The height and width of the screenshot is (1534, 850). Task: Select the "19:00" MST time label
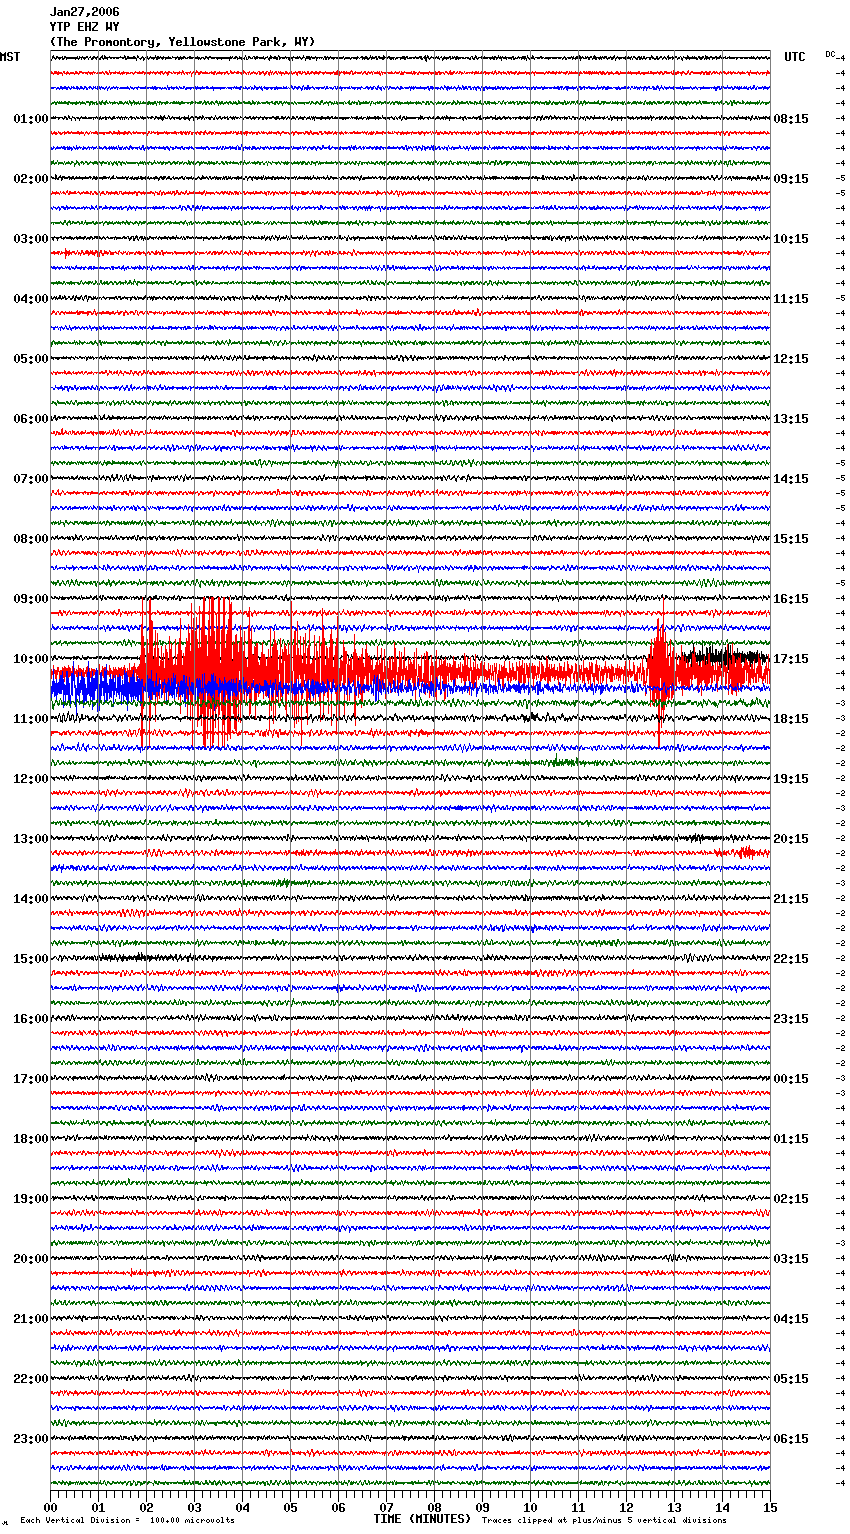point(31,1199)
